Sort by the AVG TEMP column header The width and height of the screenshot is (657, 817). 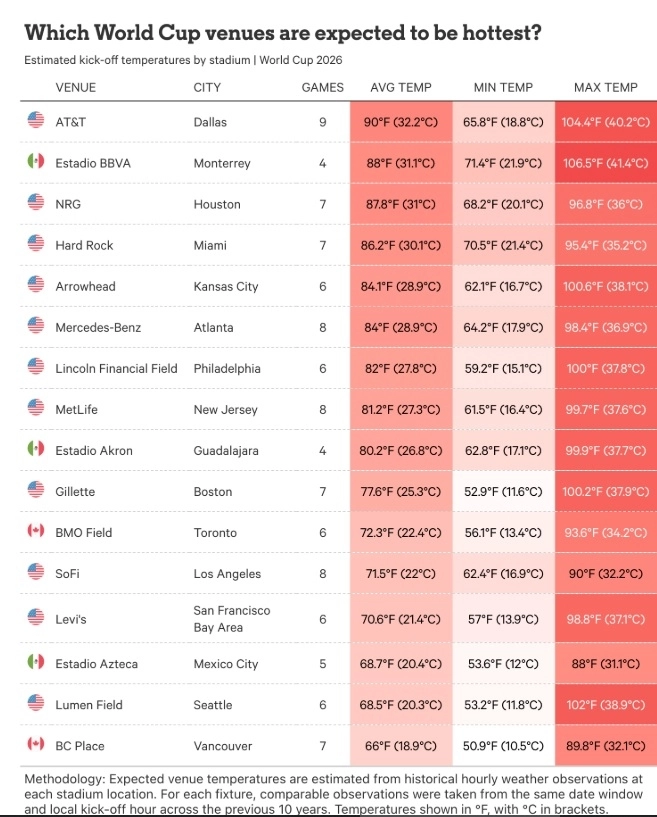(x=401, y=88)
